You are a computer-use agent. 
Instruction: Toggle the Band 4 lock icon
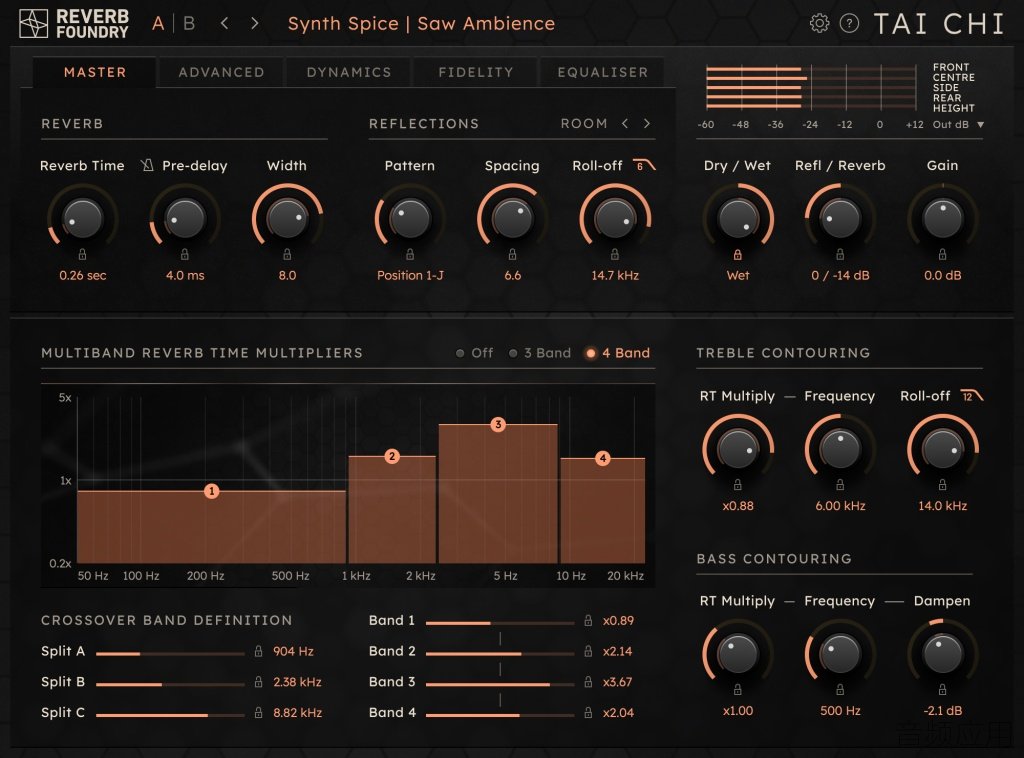(588, 712)
